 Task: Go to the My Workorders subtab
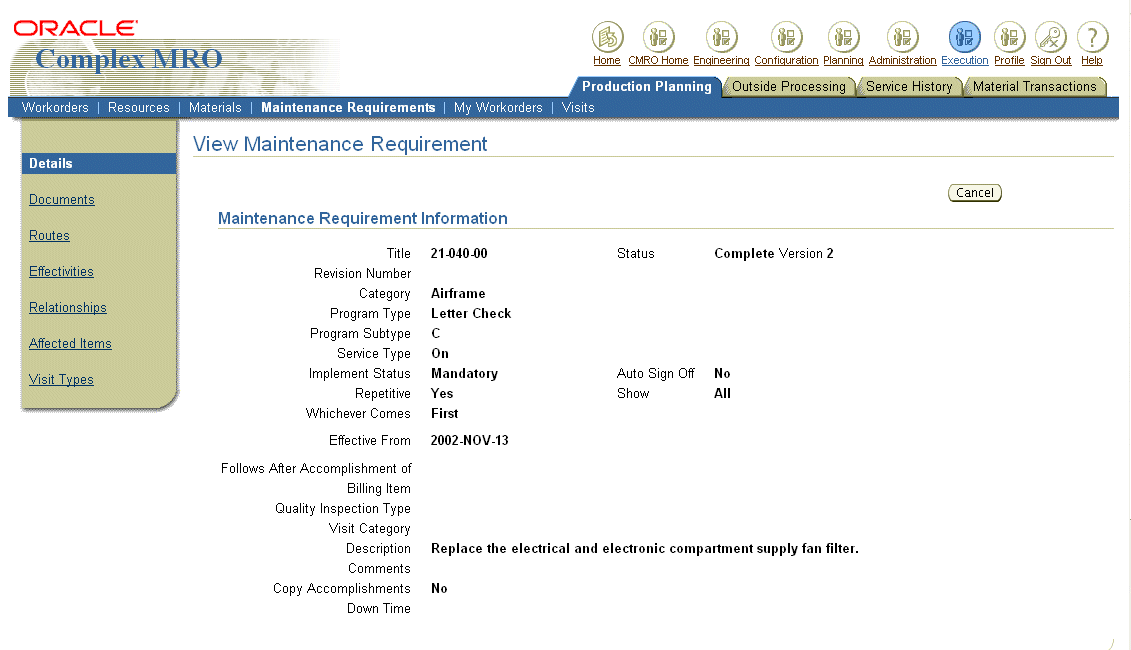[x=498, y=107]
